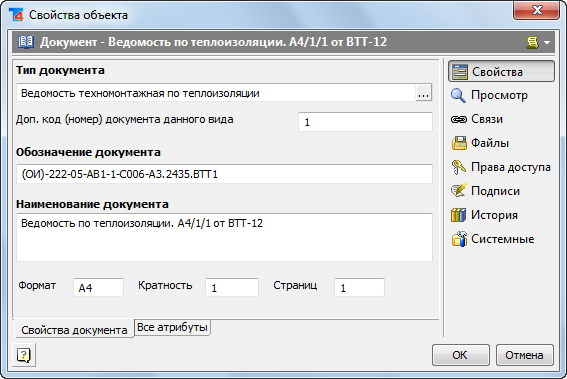This screenshot has height=379, width=567.
Task: Click the help question mark icon
Action: 24,355
